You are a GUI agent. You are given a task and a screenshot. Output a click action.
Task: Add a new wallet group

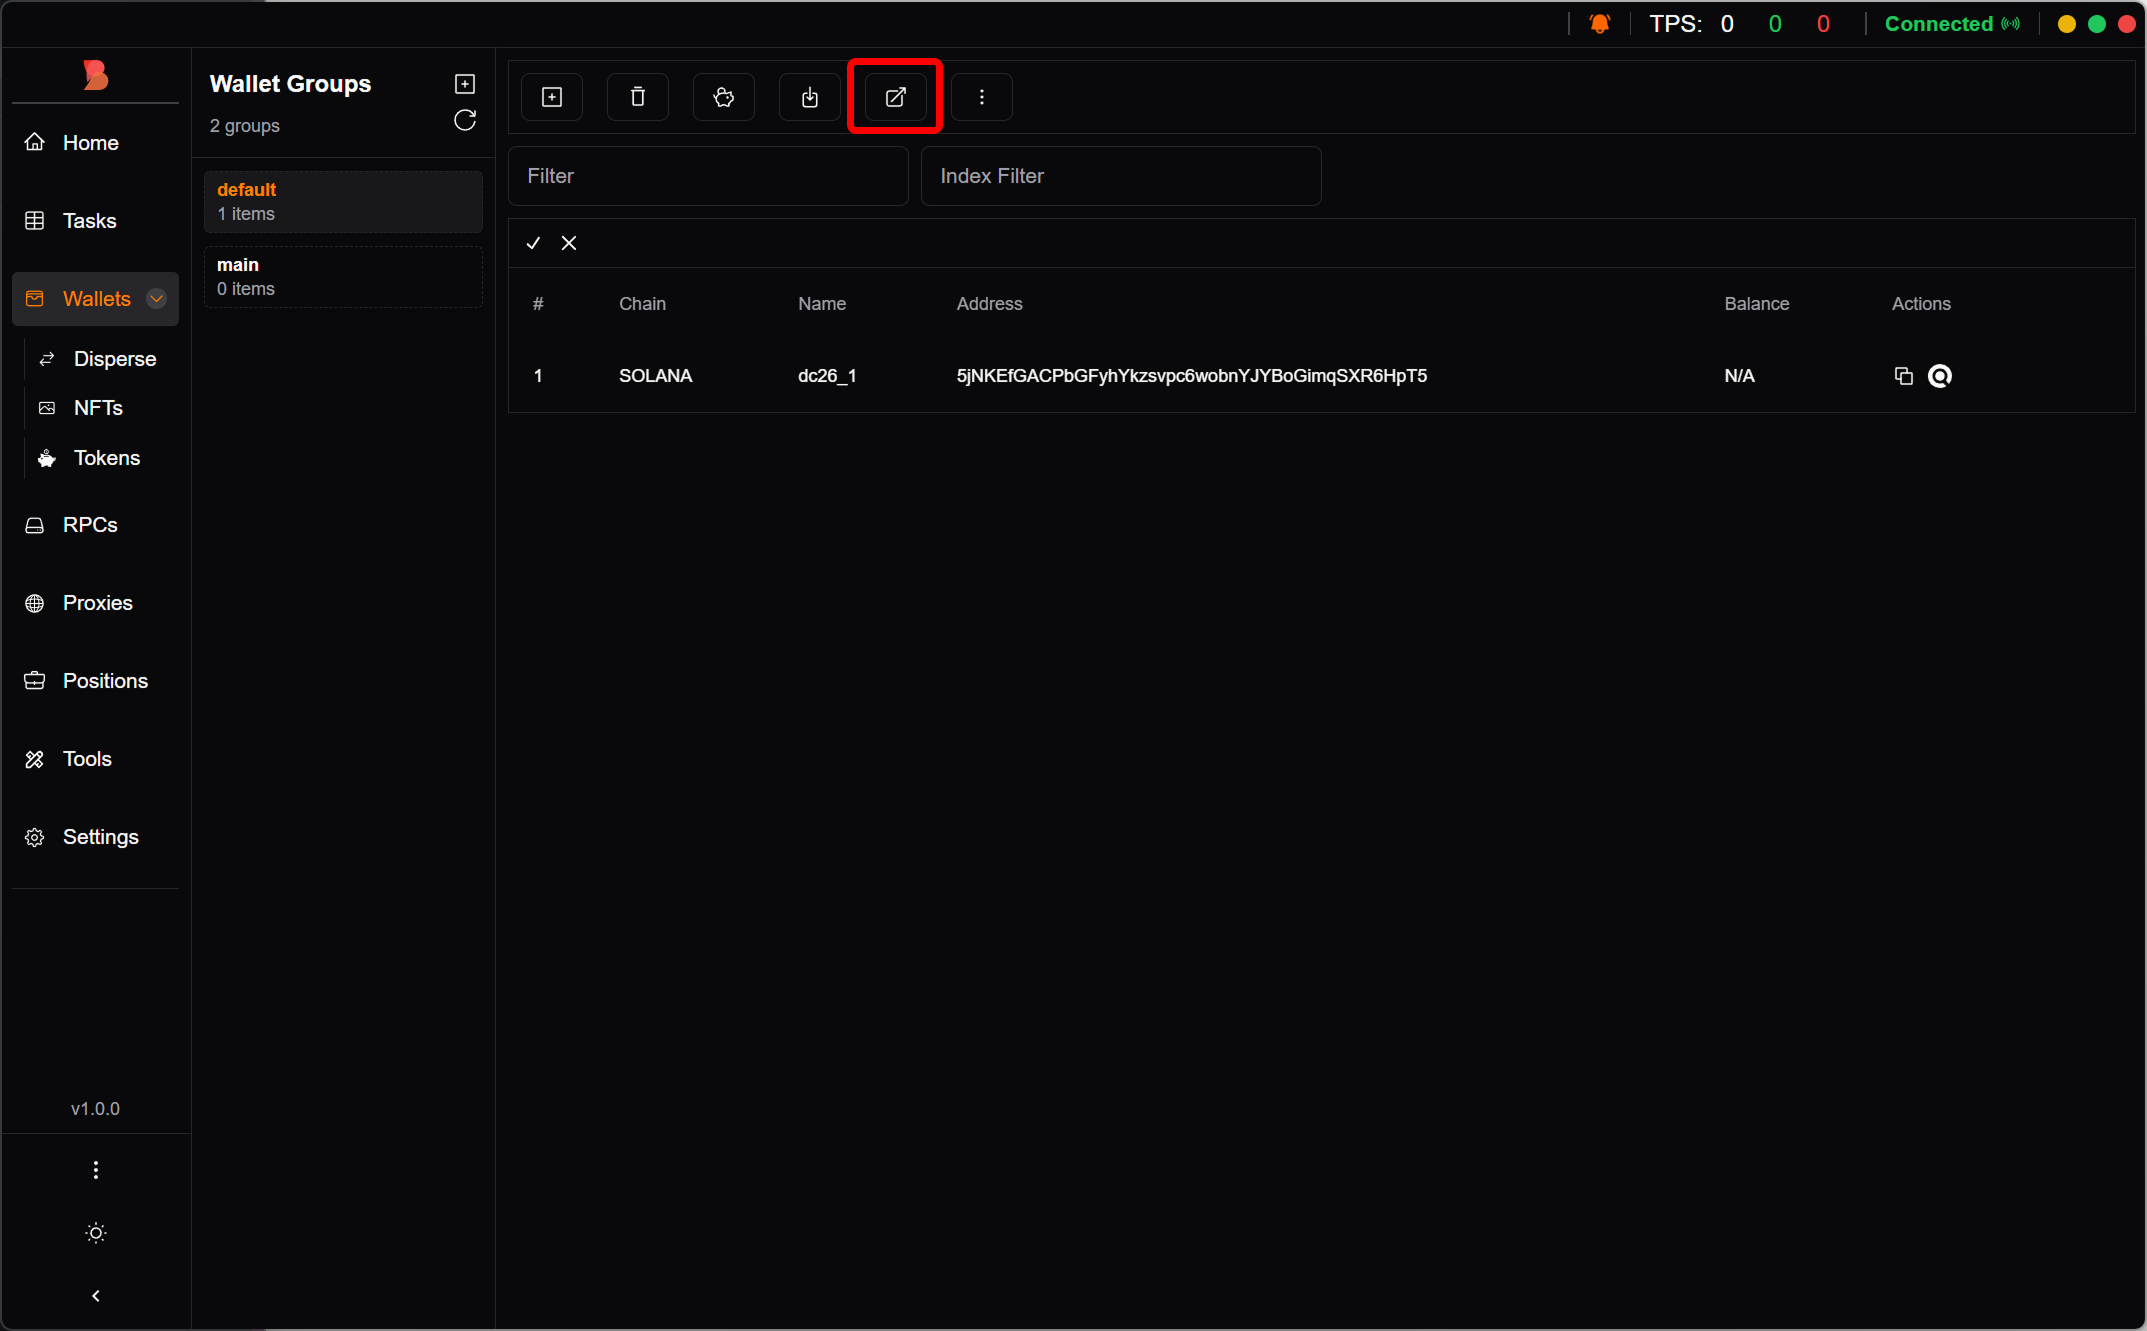[x=465, y=84]
